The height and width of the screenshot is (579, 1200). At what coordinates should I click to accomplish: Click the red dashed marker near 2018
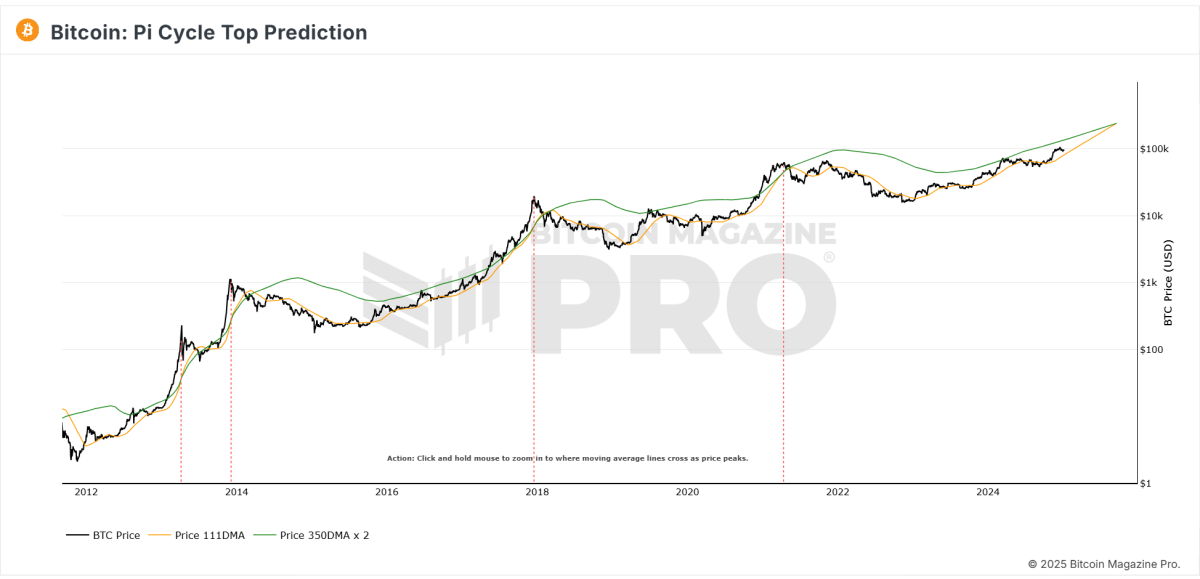point(533,400)
